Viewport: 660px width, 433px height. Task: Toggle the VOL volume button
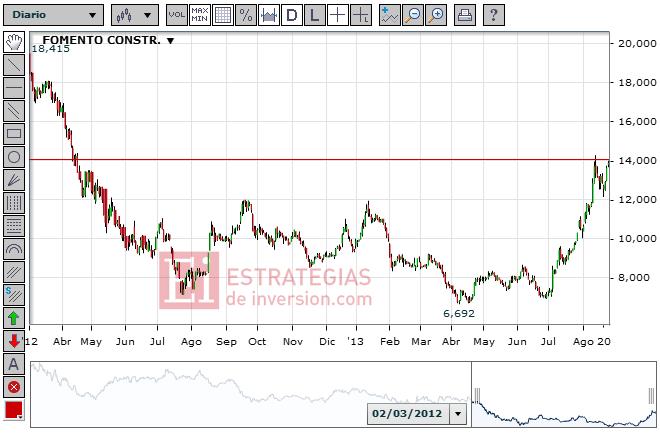click(176, 15)
